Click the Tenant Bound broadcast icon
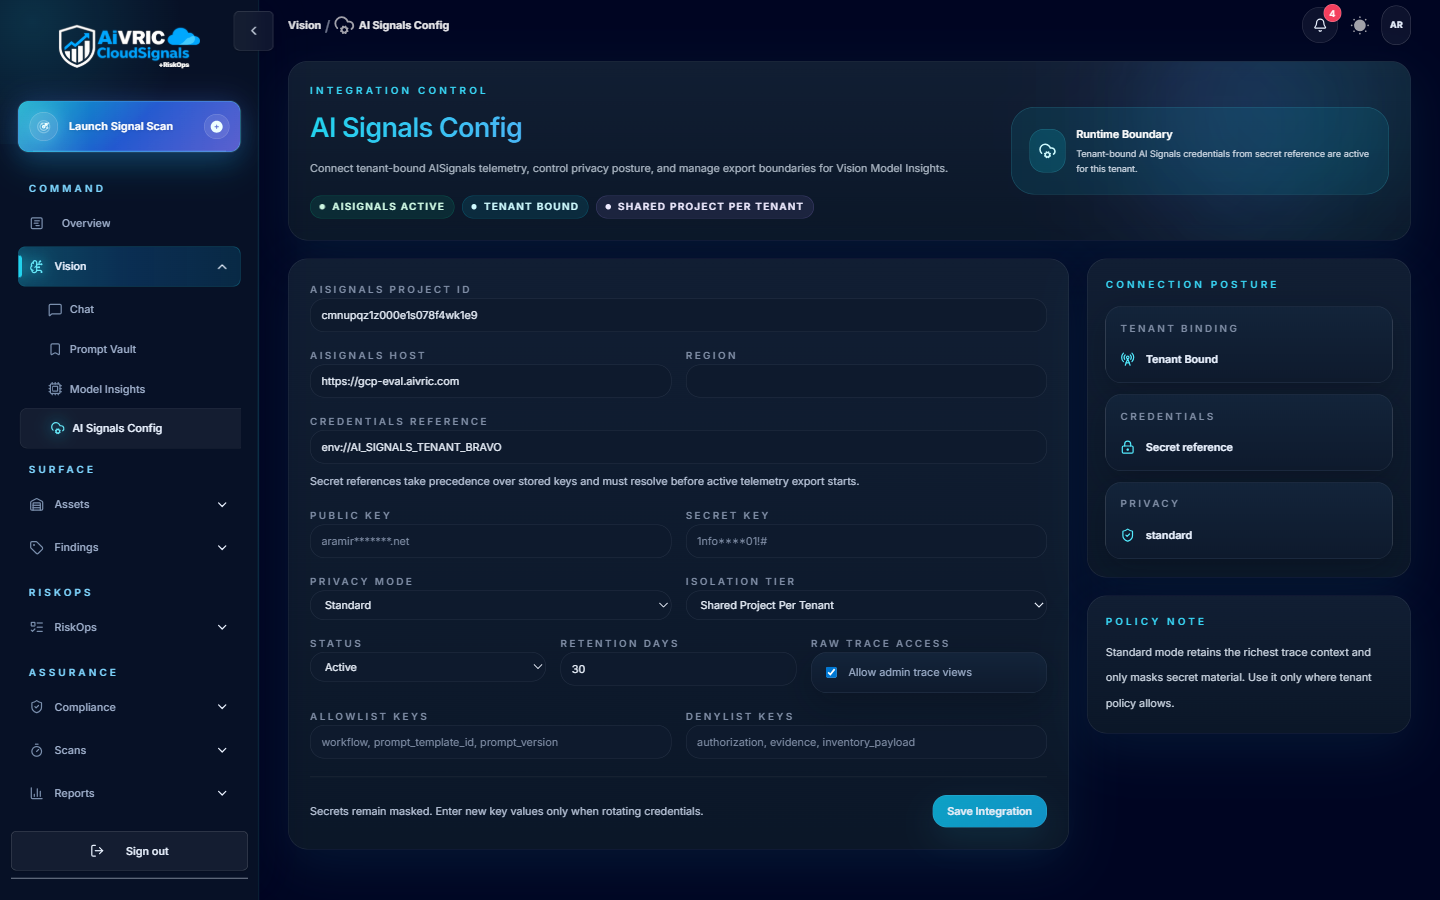The width and height of the screenshot is (1440, 900). coord(1128,359)
